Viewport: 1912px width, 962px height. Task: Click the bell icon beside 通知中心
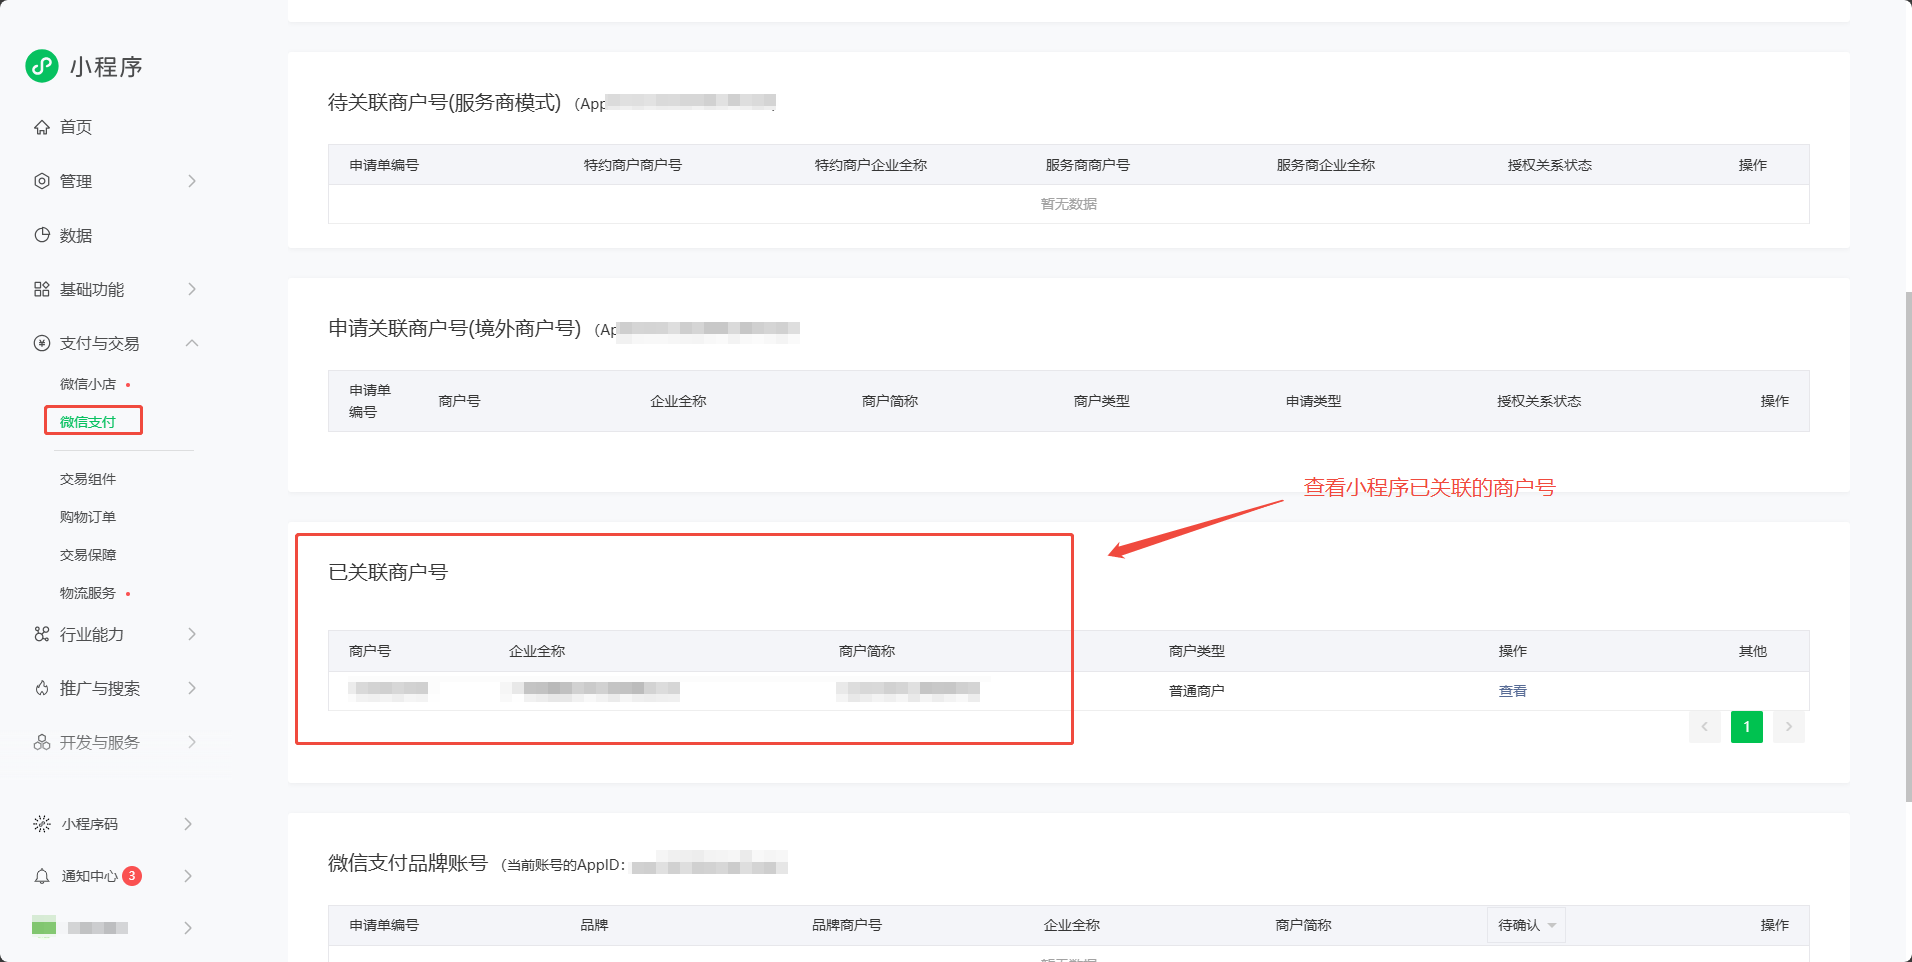click(42, 876)
